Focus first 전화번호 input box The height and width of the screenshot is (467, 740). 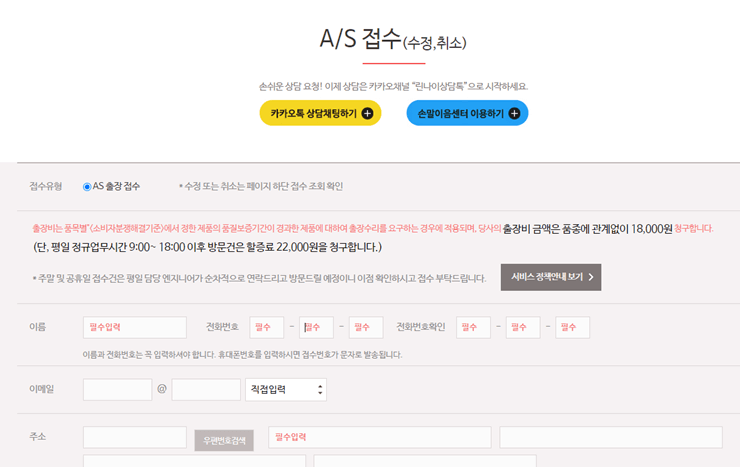point(267,327)
